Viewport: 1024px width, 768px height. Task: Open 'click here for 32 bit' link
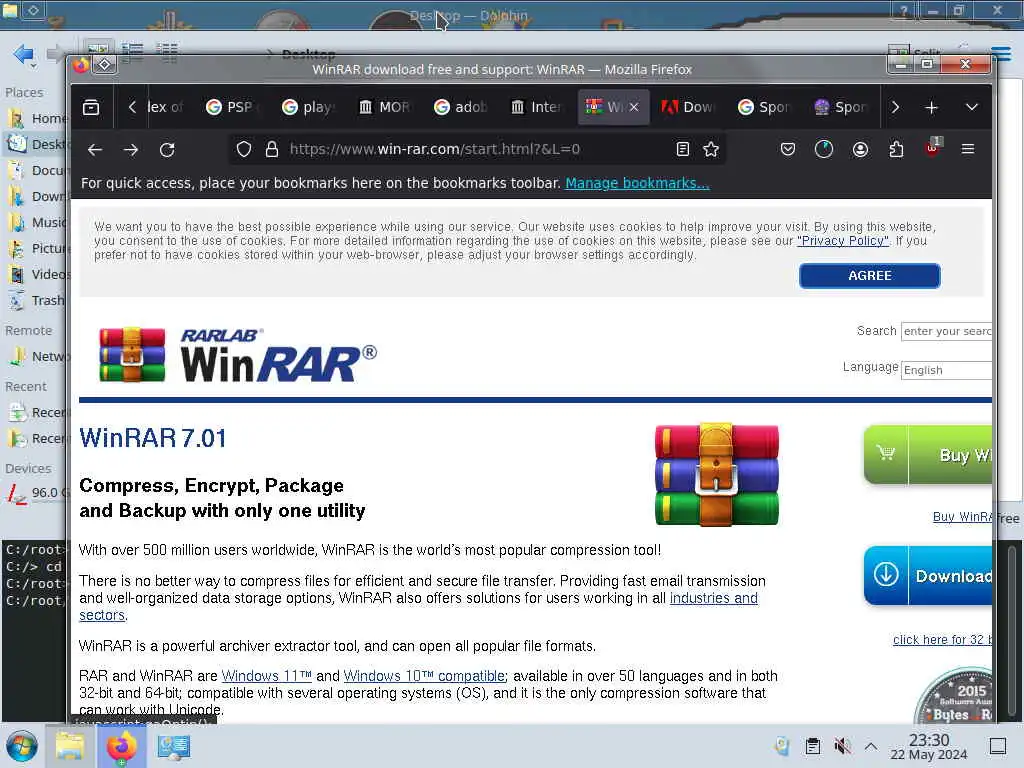pyautogui.click(x=942, y=640)
